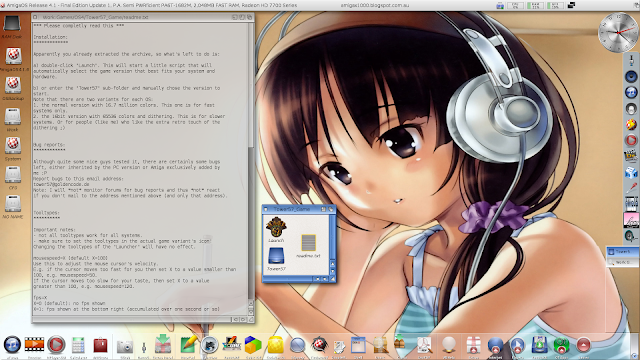Open the System drive desktop icon
The height and width of the screenshot is (360, 640).
coord(13,145)
